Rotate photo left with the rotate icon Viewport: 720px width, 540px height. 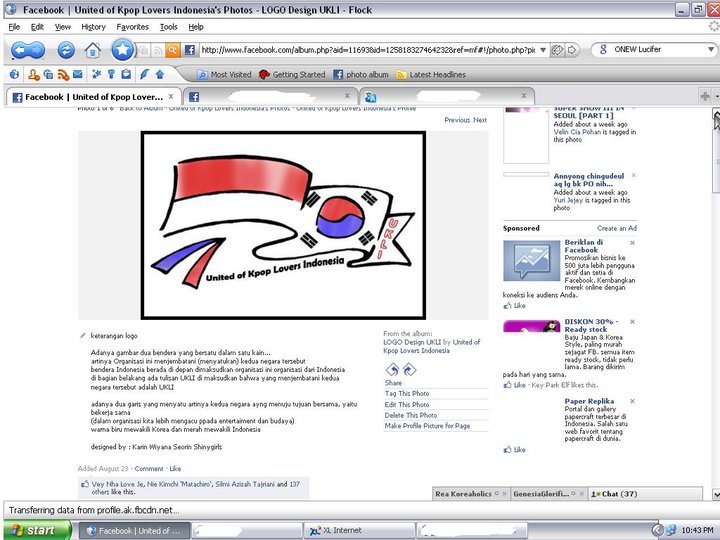(x=392, y=370)
